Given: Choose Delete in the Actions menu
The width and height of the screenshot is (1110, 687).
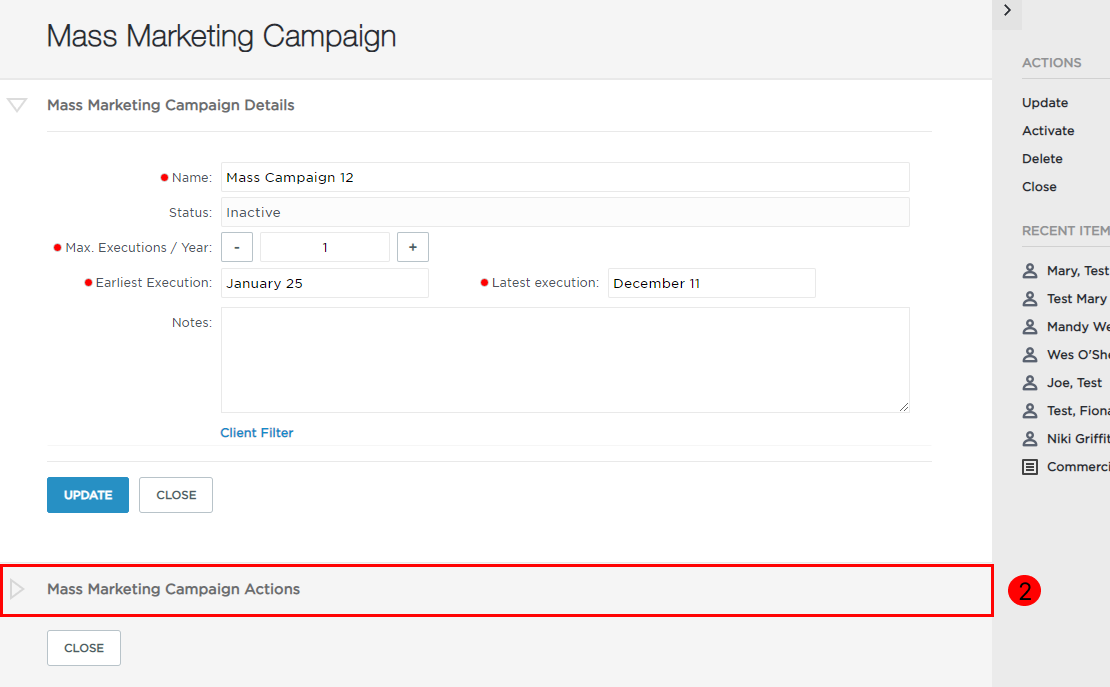Looking at the screenshot, I should point(1042,159).
